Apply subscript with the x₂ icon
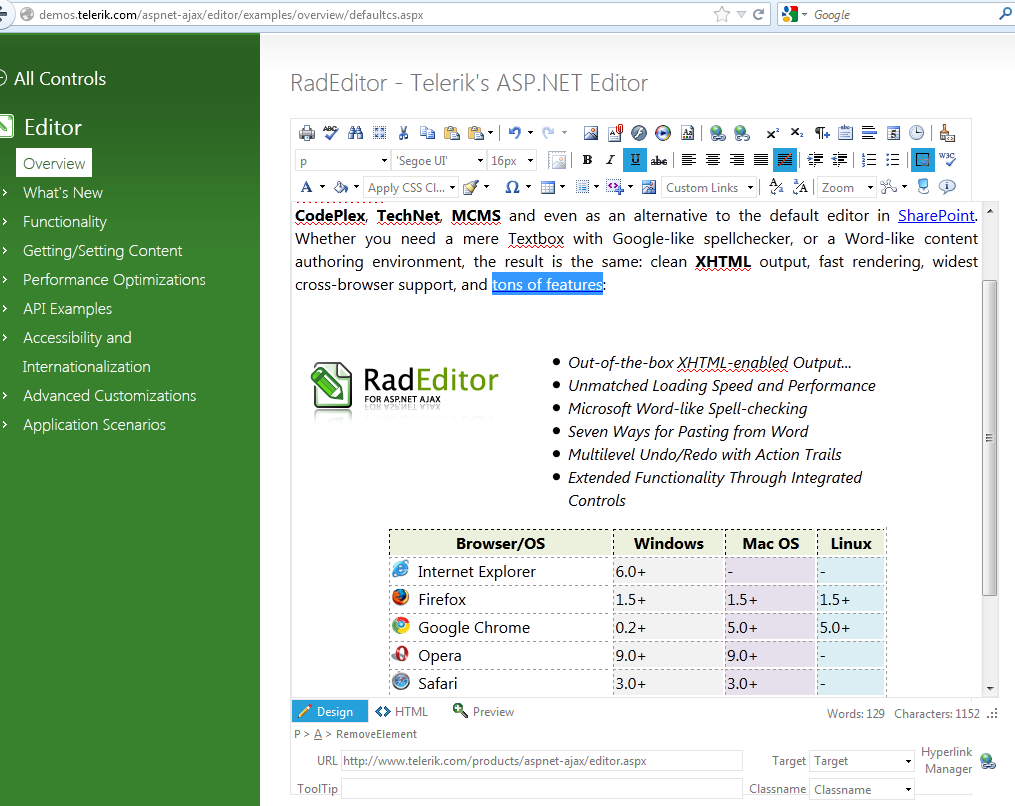This screenshot has height=806, width=1015. point(797,133)
